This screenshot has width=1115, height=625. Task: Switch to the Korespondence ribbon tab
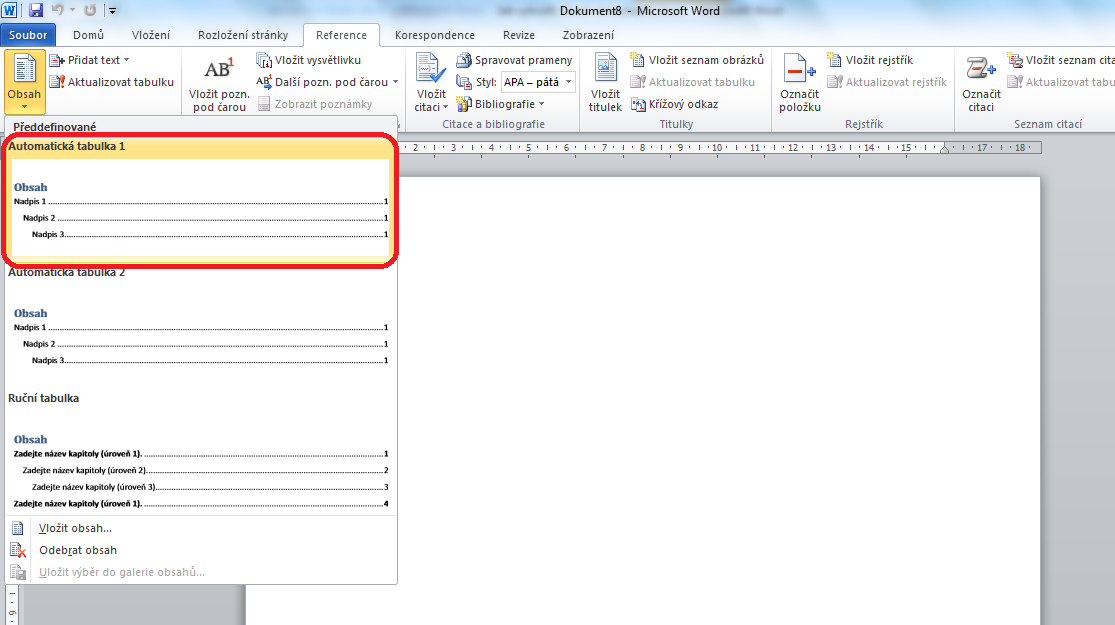(x=434, y=34)
